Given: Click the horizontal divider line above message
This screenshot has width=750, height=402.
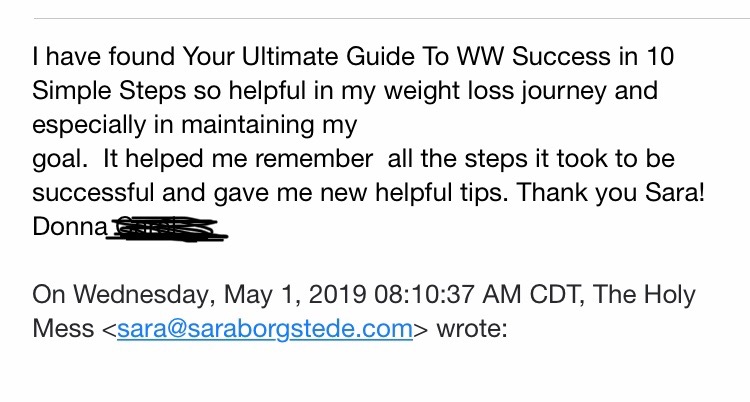Looking at the screenshot, I should 392,19.
